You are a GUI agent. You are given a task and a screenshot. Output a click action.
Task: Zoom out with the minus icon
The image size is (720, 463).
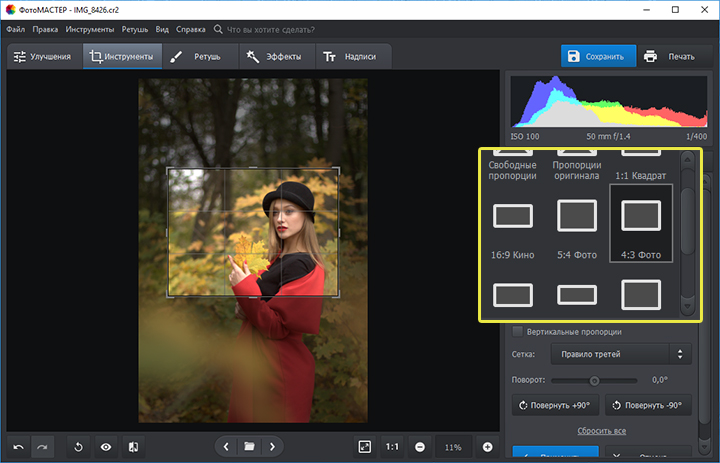click(x=419, y=446)
